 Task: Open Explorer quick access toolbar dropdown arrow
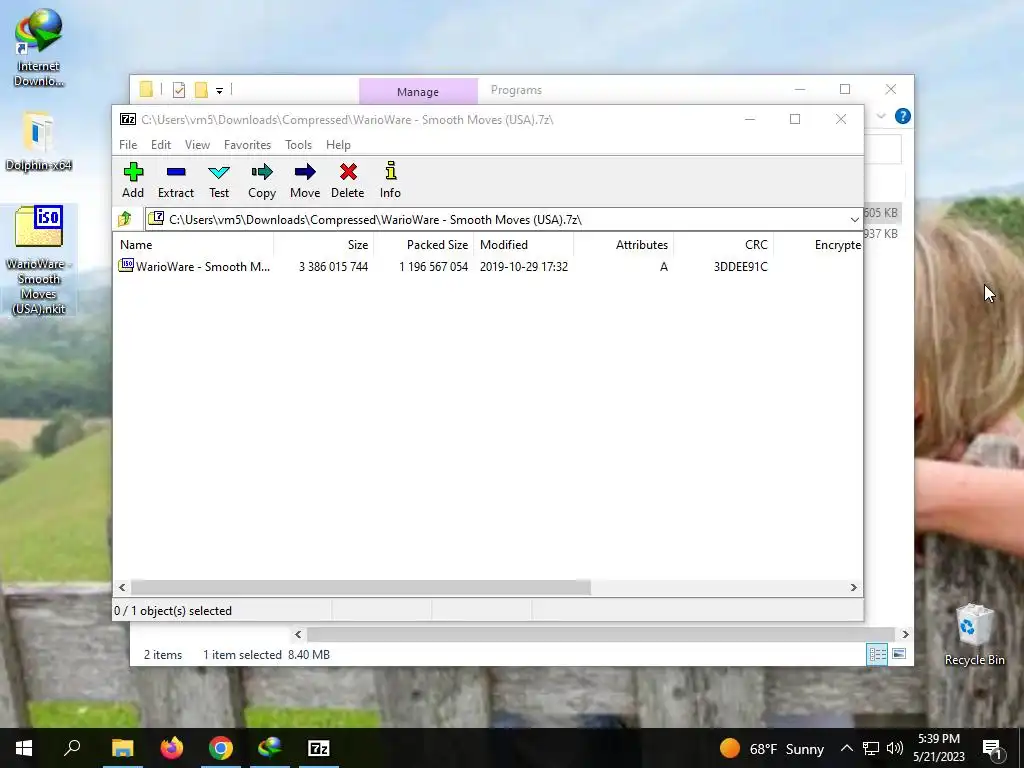(x=219, y=91)
